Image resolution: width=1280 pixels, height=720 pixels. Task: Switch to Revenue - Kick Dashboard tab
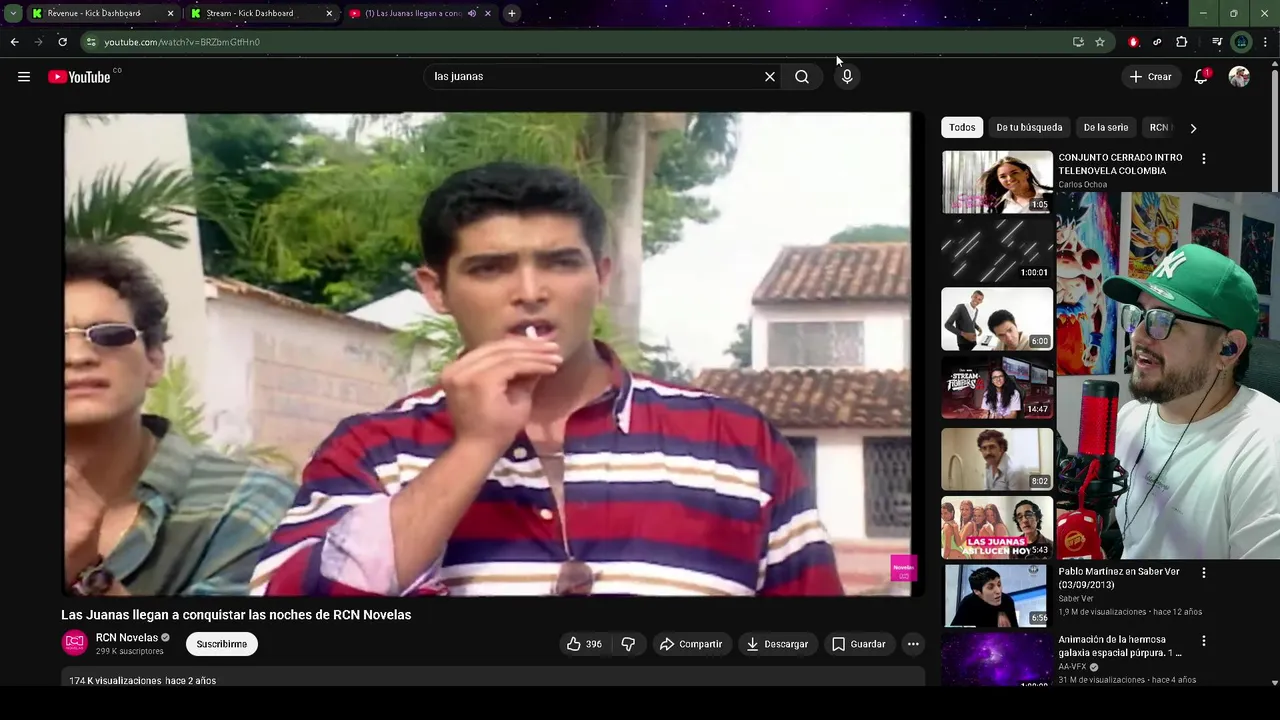(93, 13)
